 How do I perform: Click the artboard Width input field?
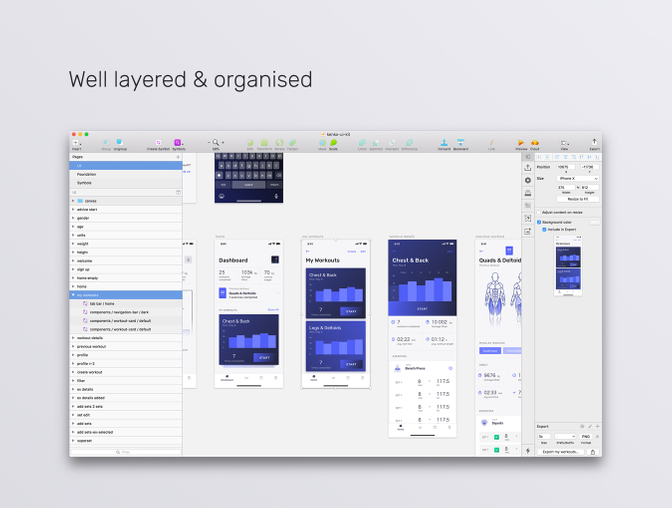pyautogui.click(x=566, y=187)
